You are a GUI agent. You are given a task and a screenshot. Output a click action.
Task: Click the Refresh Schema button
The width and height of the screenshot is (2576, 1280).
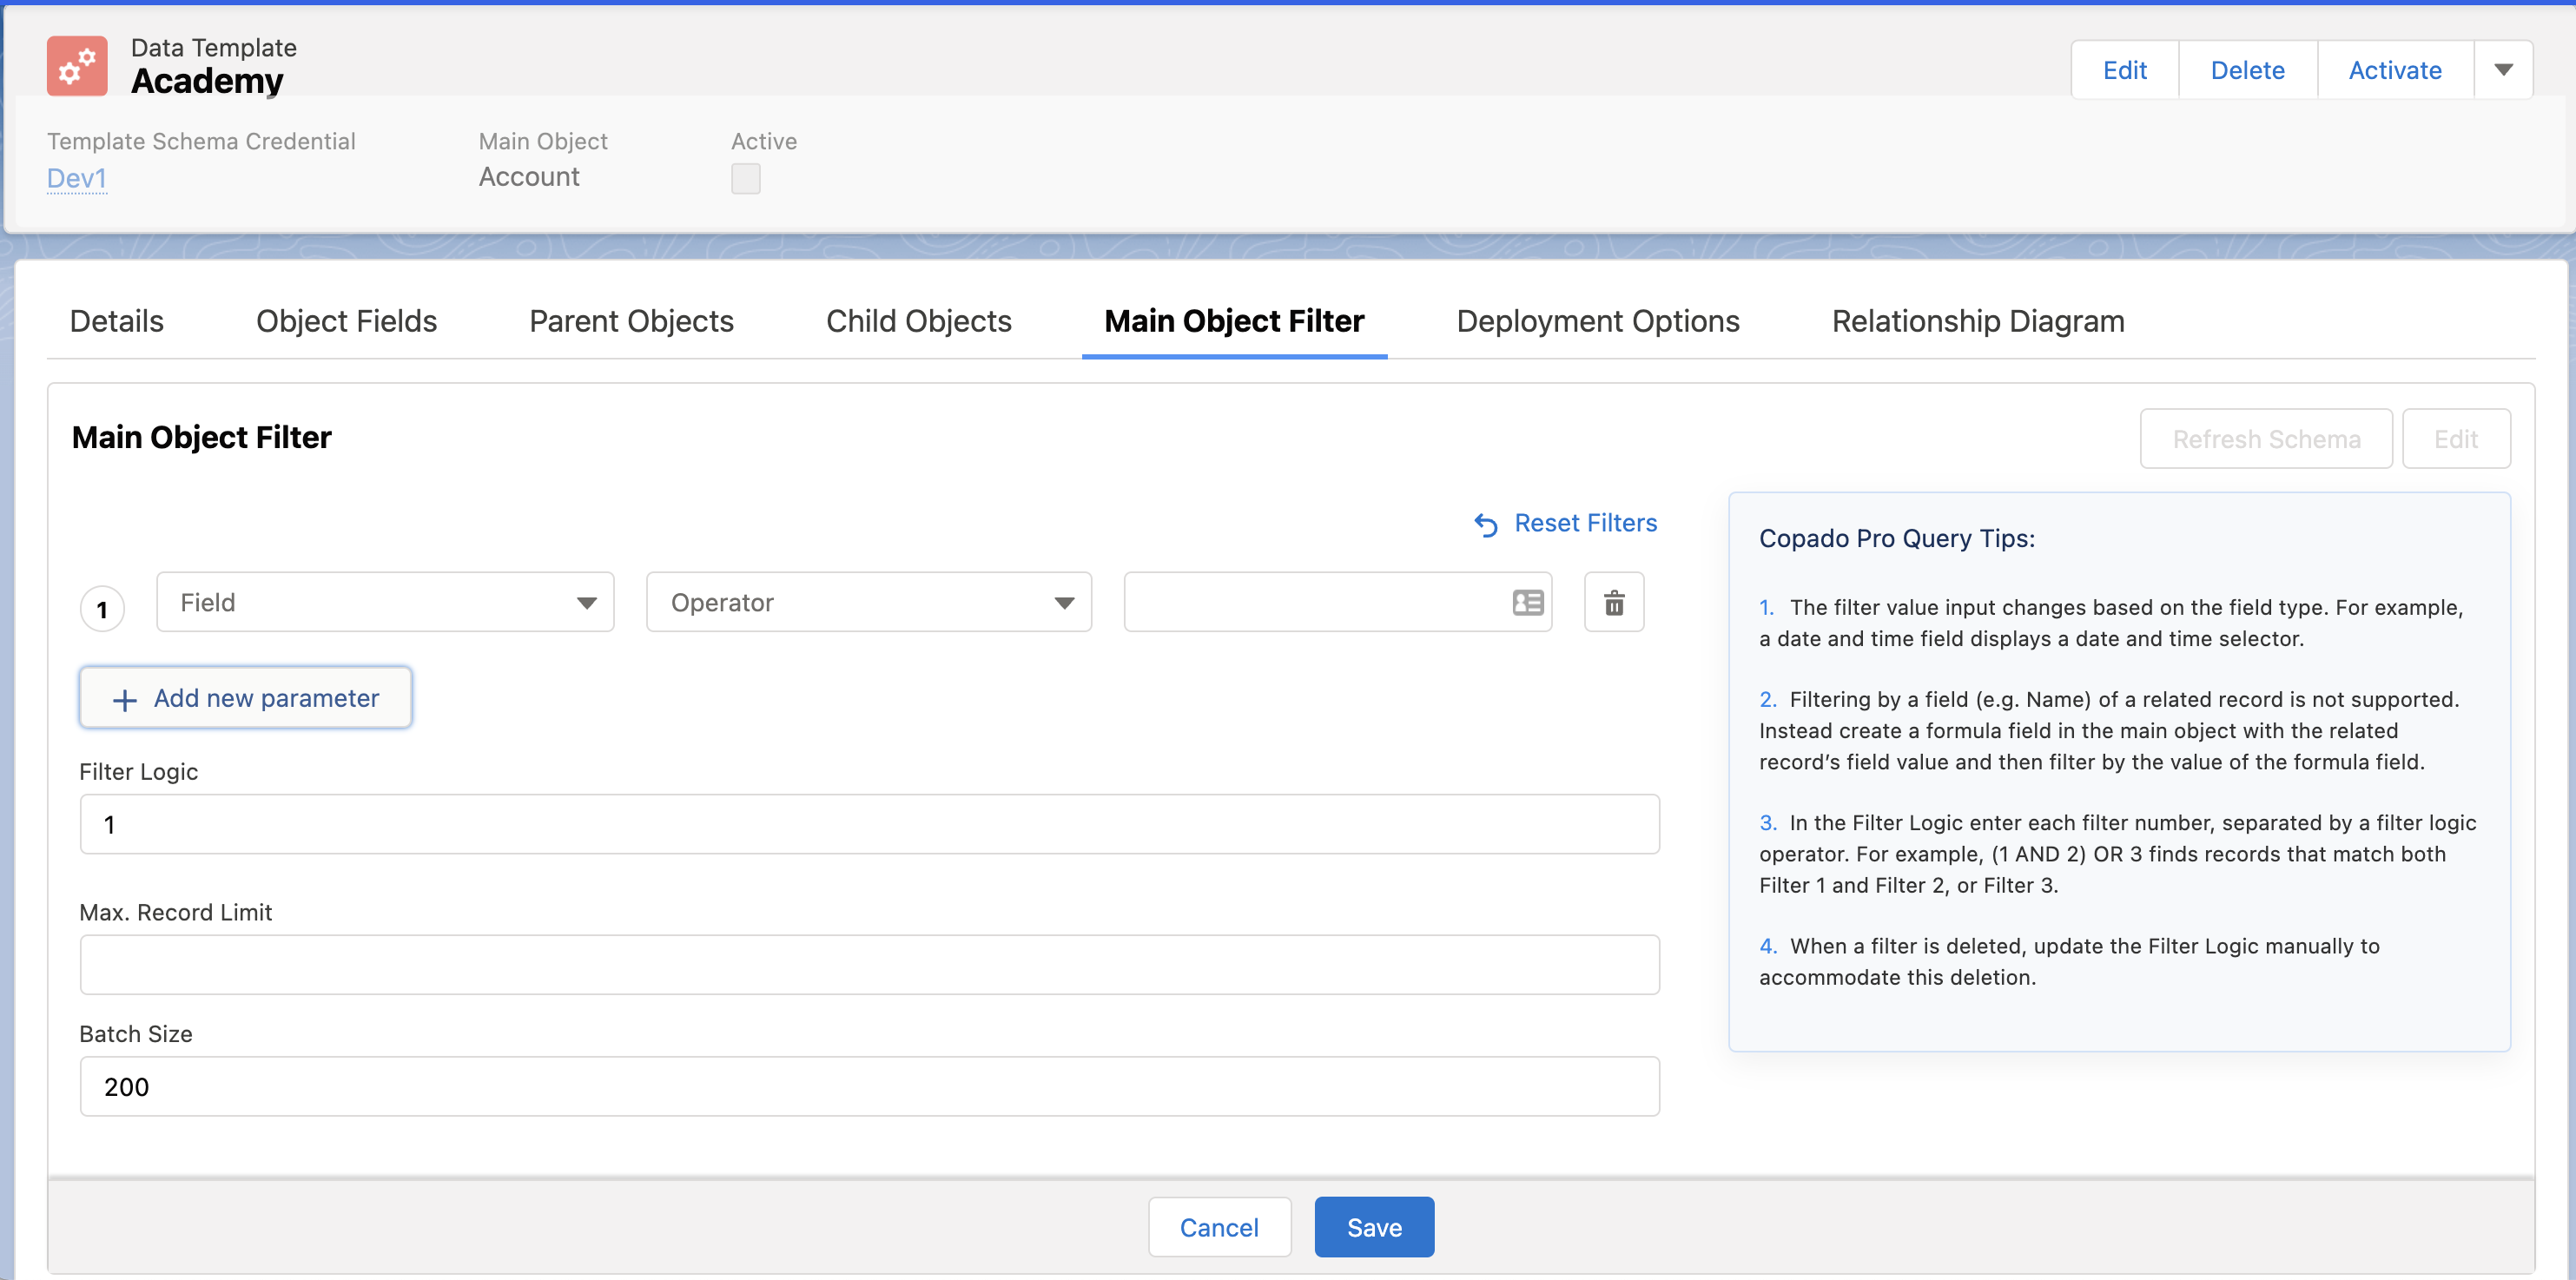2266,439
